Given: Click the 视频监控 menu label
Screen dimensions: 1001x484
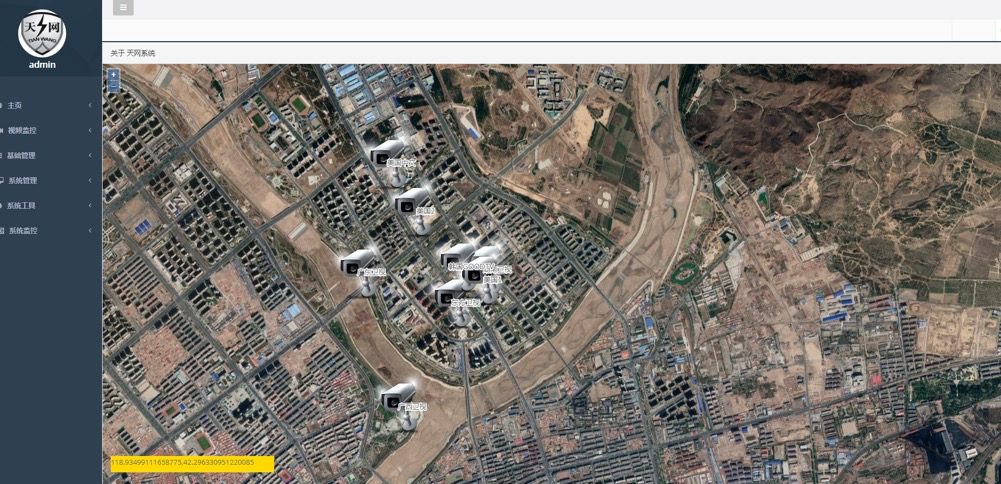Looking at the screenshot, I should pyautogui.click(x=22, y=130).
